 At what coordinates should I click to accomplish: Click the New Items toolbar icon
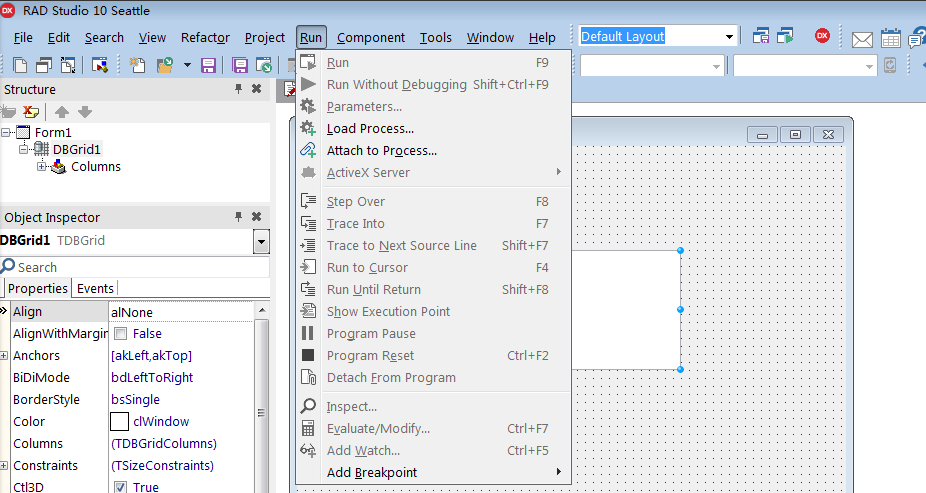pos(138,64)
